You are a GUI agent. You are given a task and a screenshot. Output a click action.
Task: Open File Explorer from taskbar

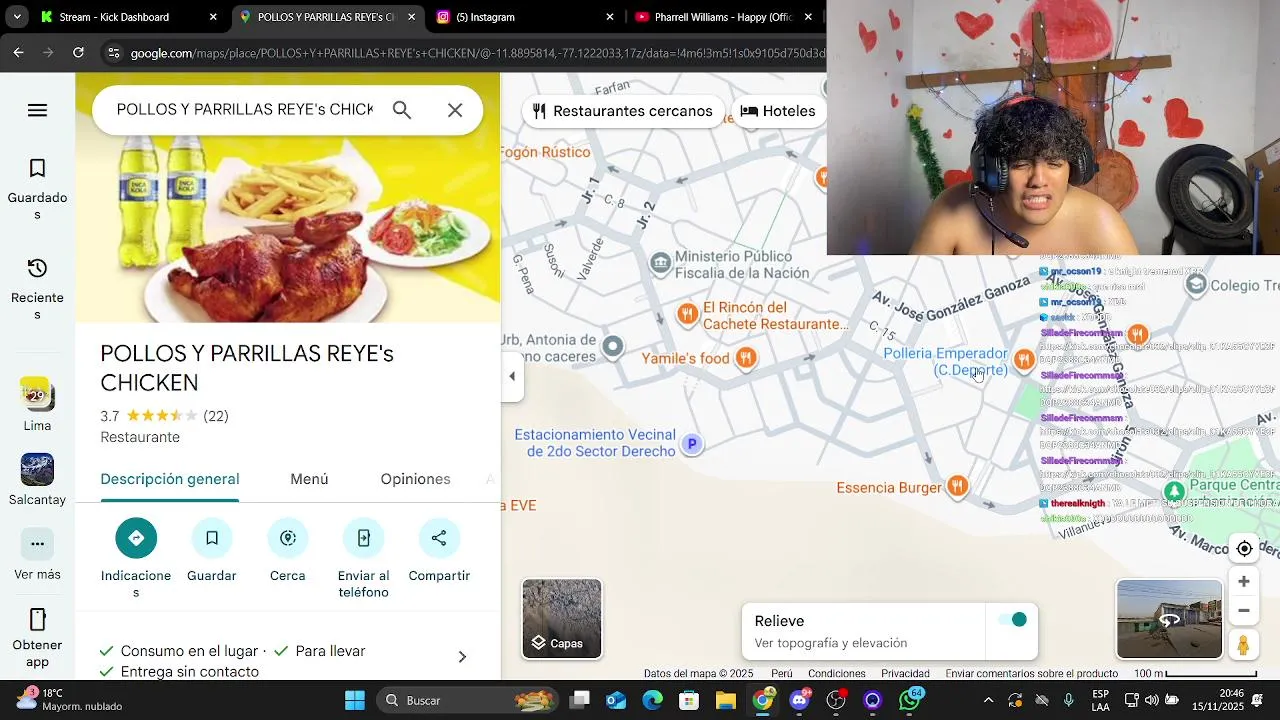tap(726, 700)
